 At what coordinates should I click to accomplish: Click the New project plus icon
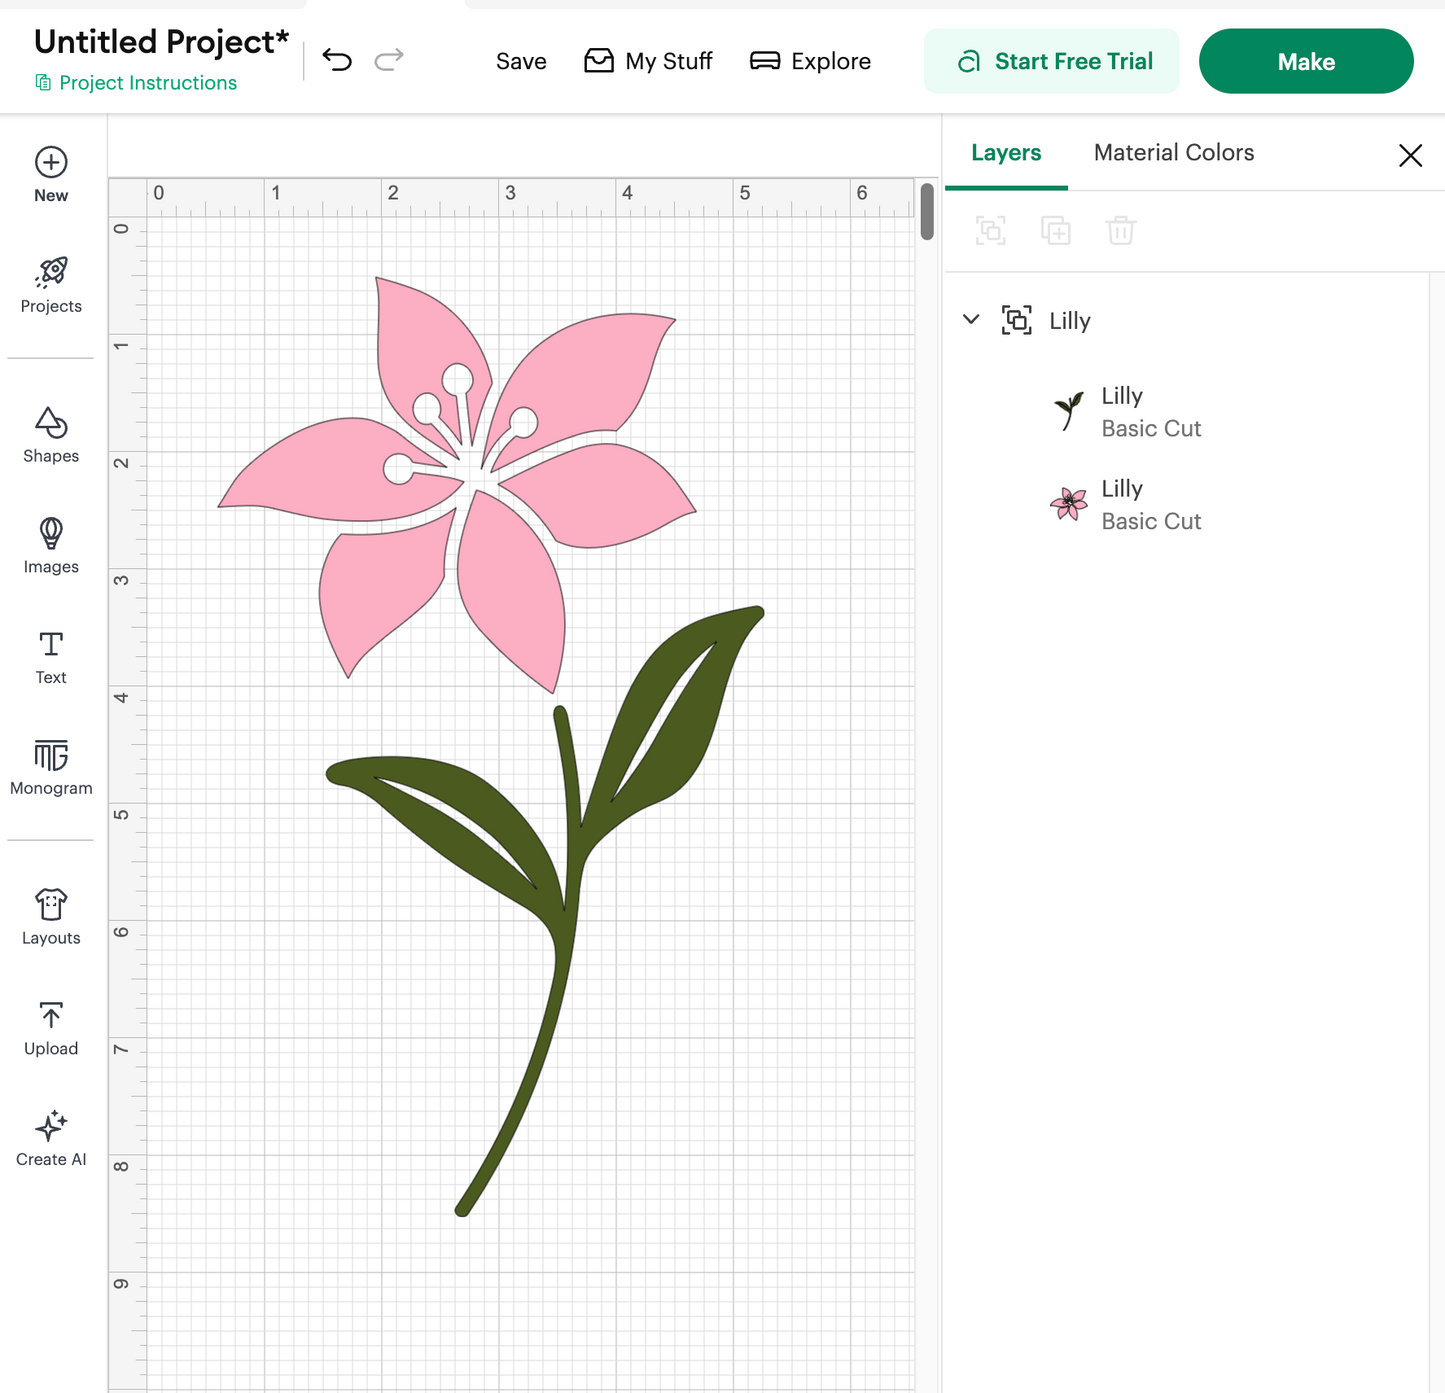(51, 162)
